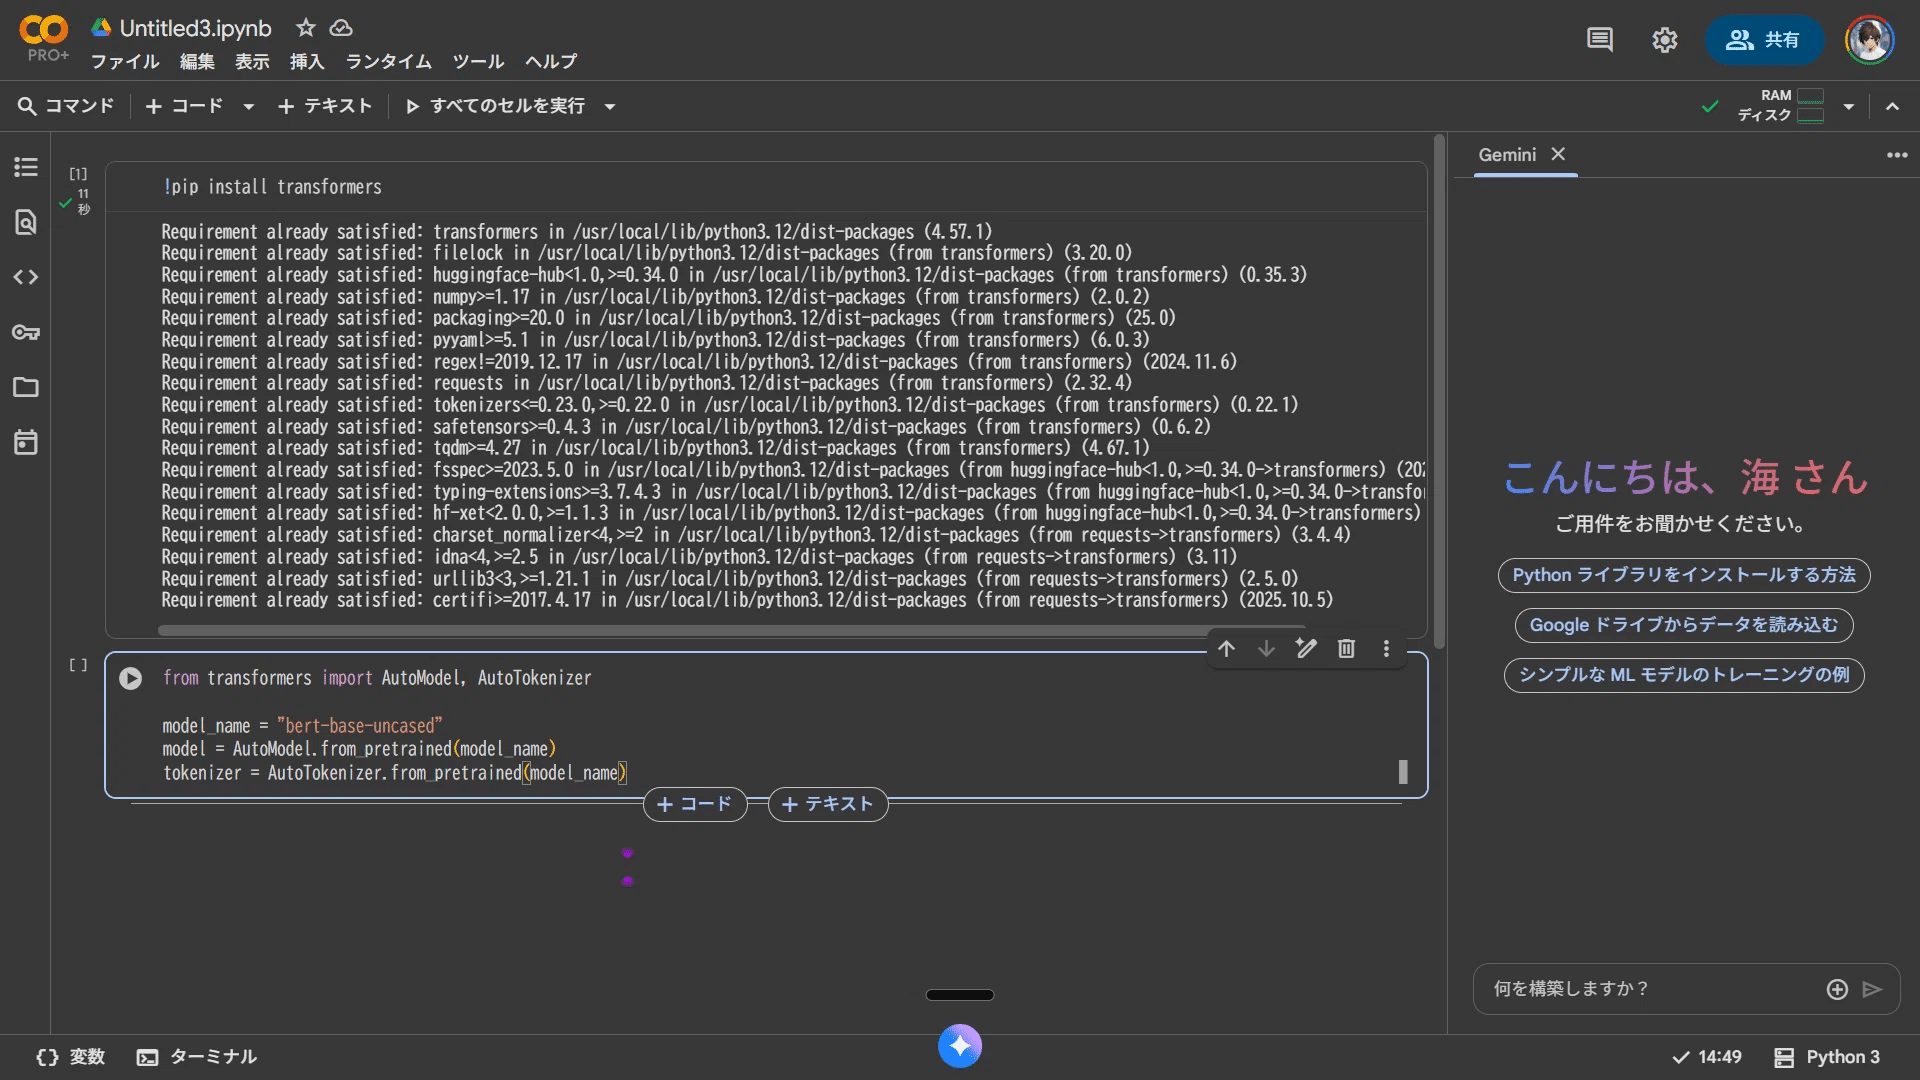
Task: Star the Untitled3.ipynb notebook
Action: coord(306,28)
